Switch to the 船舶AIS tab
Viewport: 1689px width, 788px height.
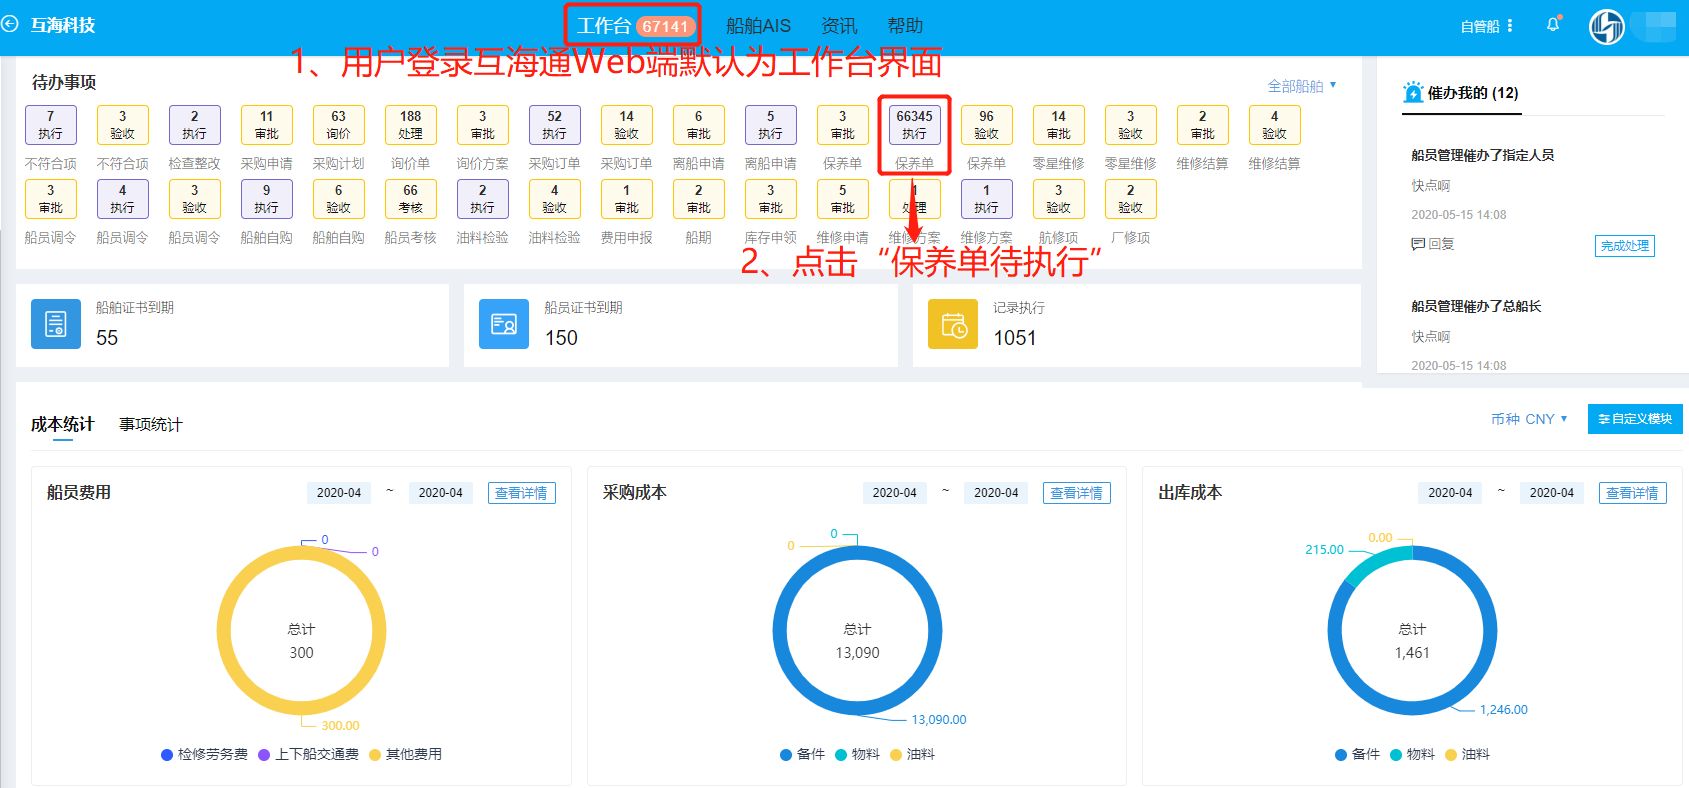(x=758, y=26)
